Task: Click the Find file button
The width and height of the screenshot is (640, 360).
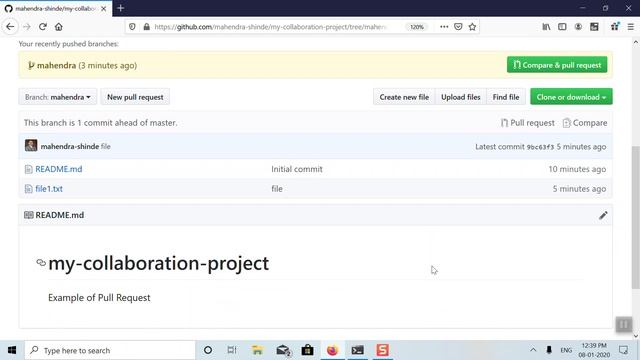Action: pyautogui.click(x=506, y=97)
